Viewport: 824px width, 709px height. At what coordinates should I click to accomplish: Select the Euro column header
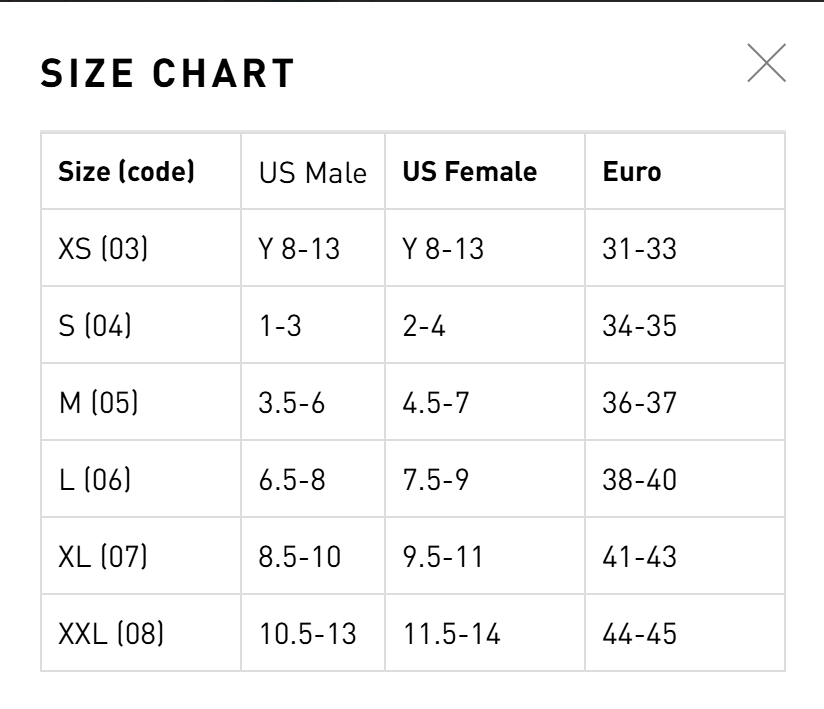632,172
